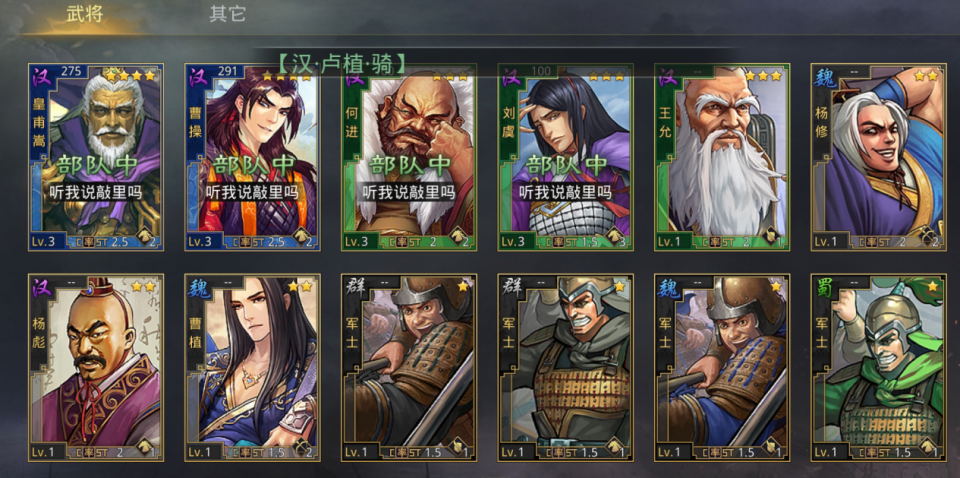The image size is (960, 478).
Task: Select the 皇甫嵩 general card
Action: (96, 157)
